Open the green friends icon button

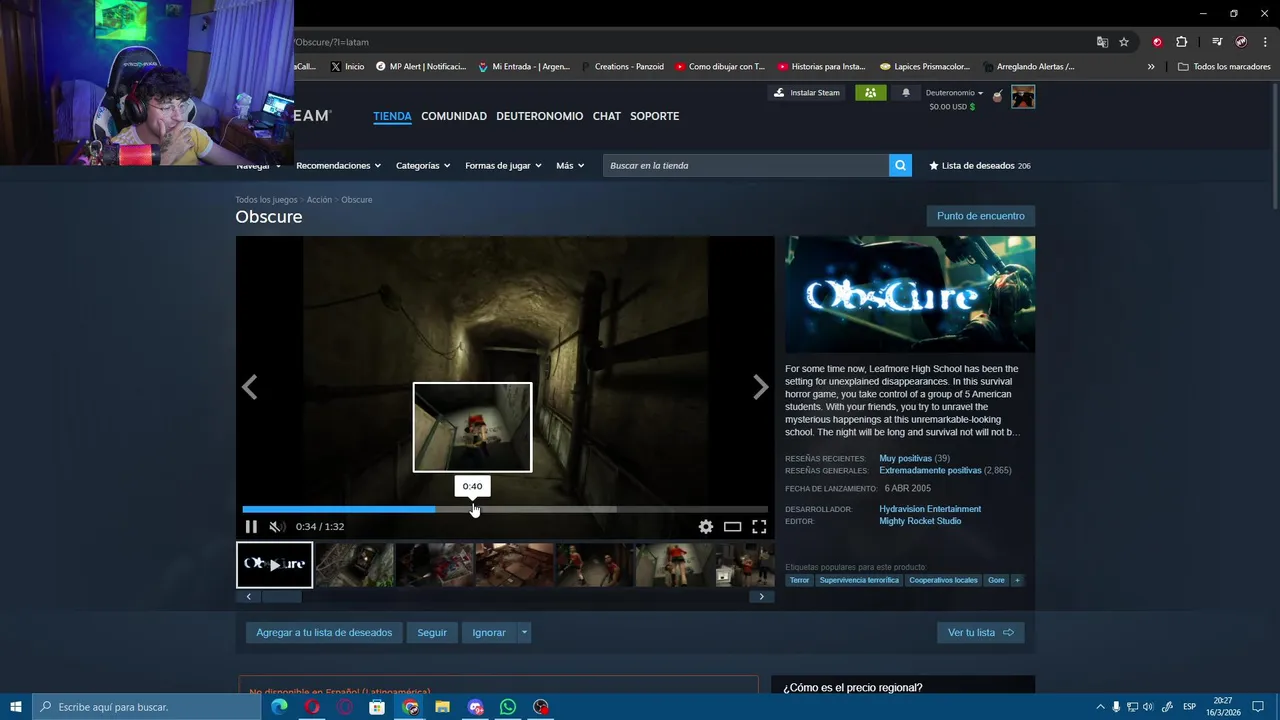[x=870, y=93]
